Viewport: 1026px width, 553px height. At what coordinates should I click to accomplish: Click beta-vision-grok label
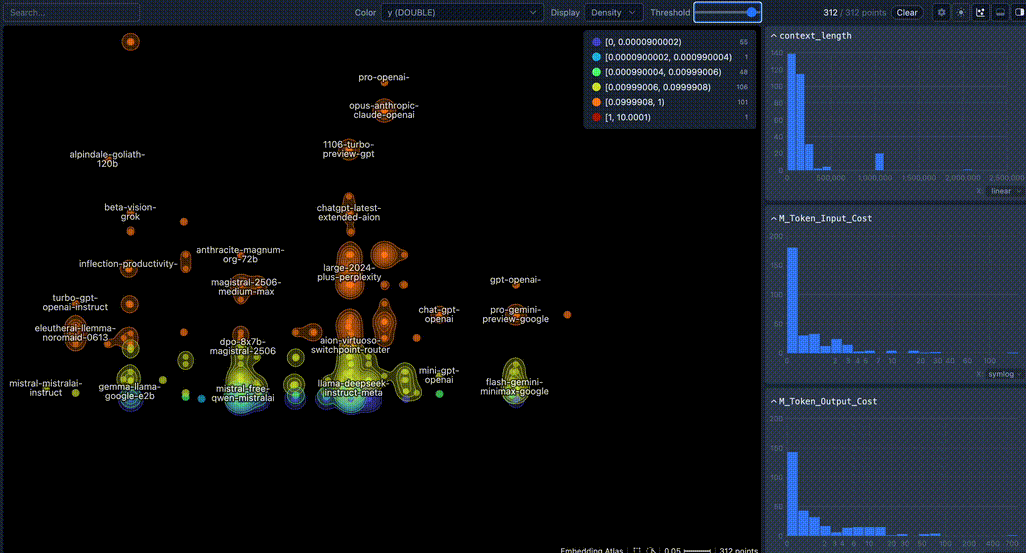130,212
